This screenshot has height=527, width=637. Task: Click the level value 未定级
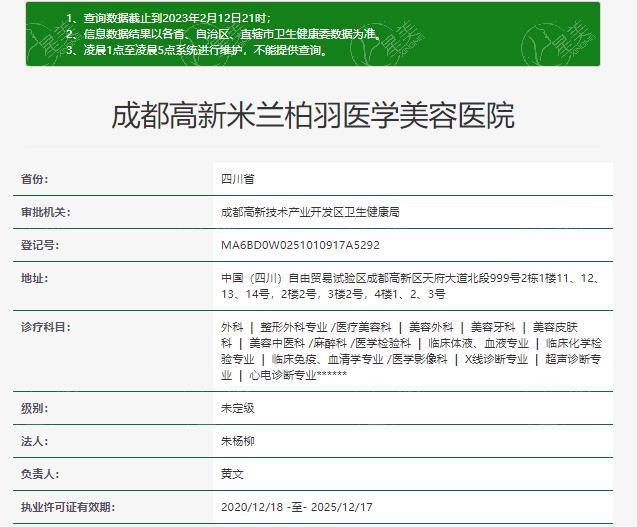238,408
